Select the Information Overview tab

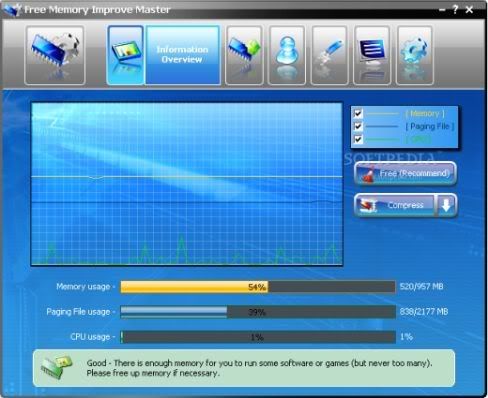click(x=183, y=55)
